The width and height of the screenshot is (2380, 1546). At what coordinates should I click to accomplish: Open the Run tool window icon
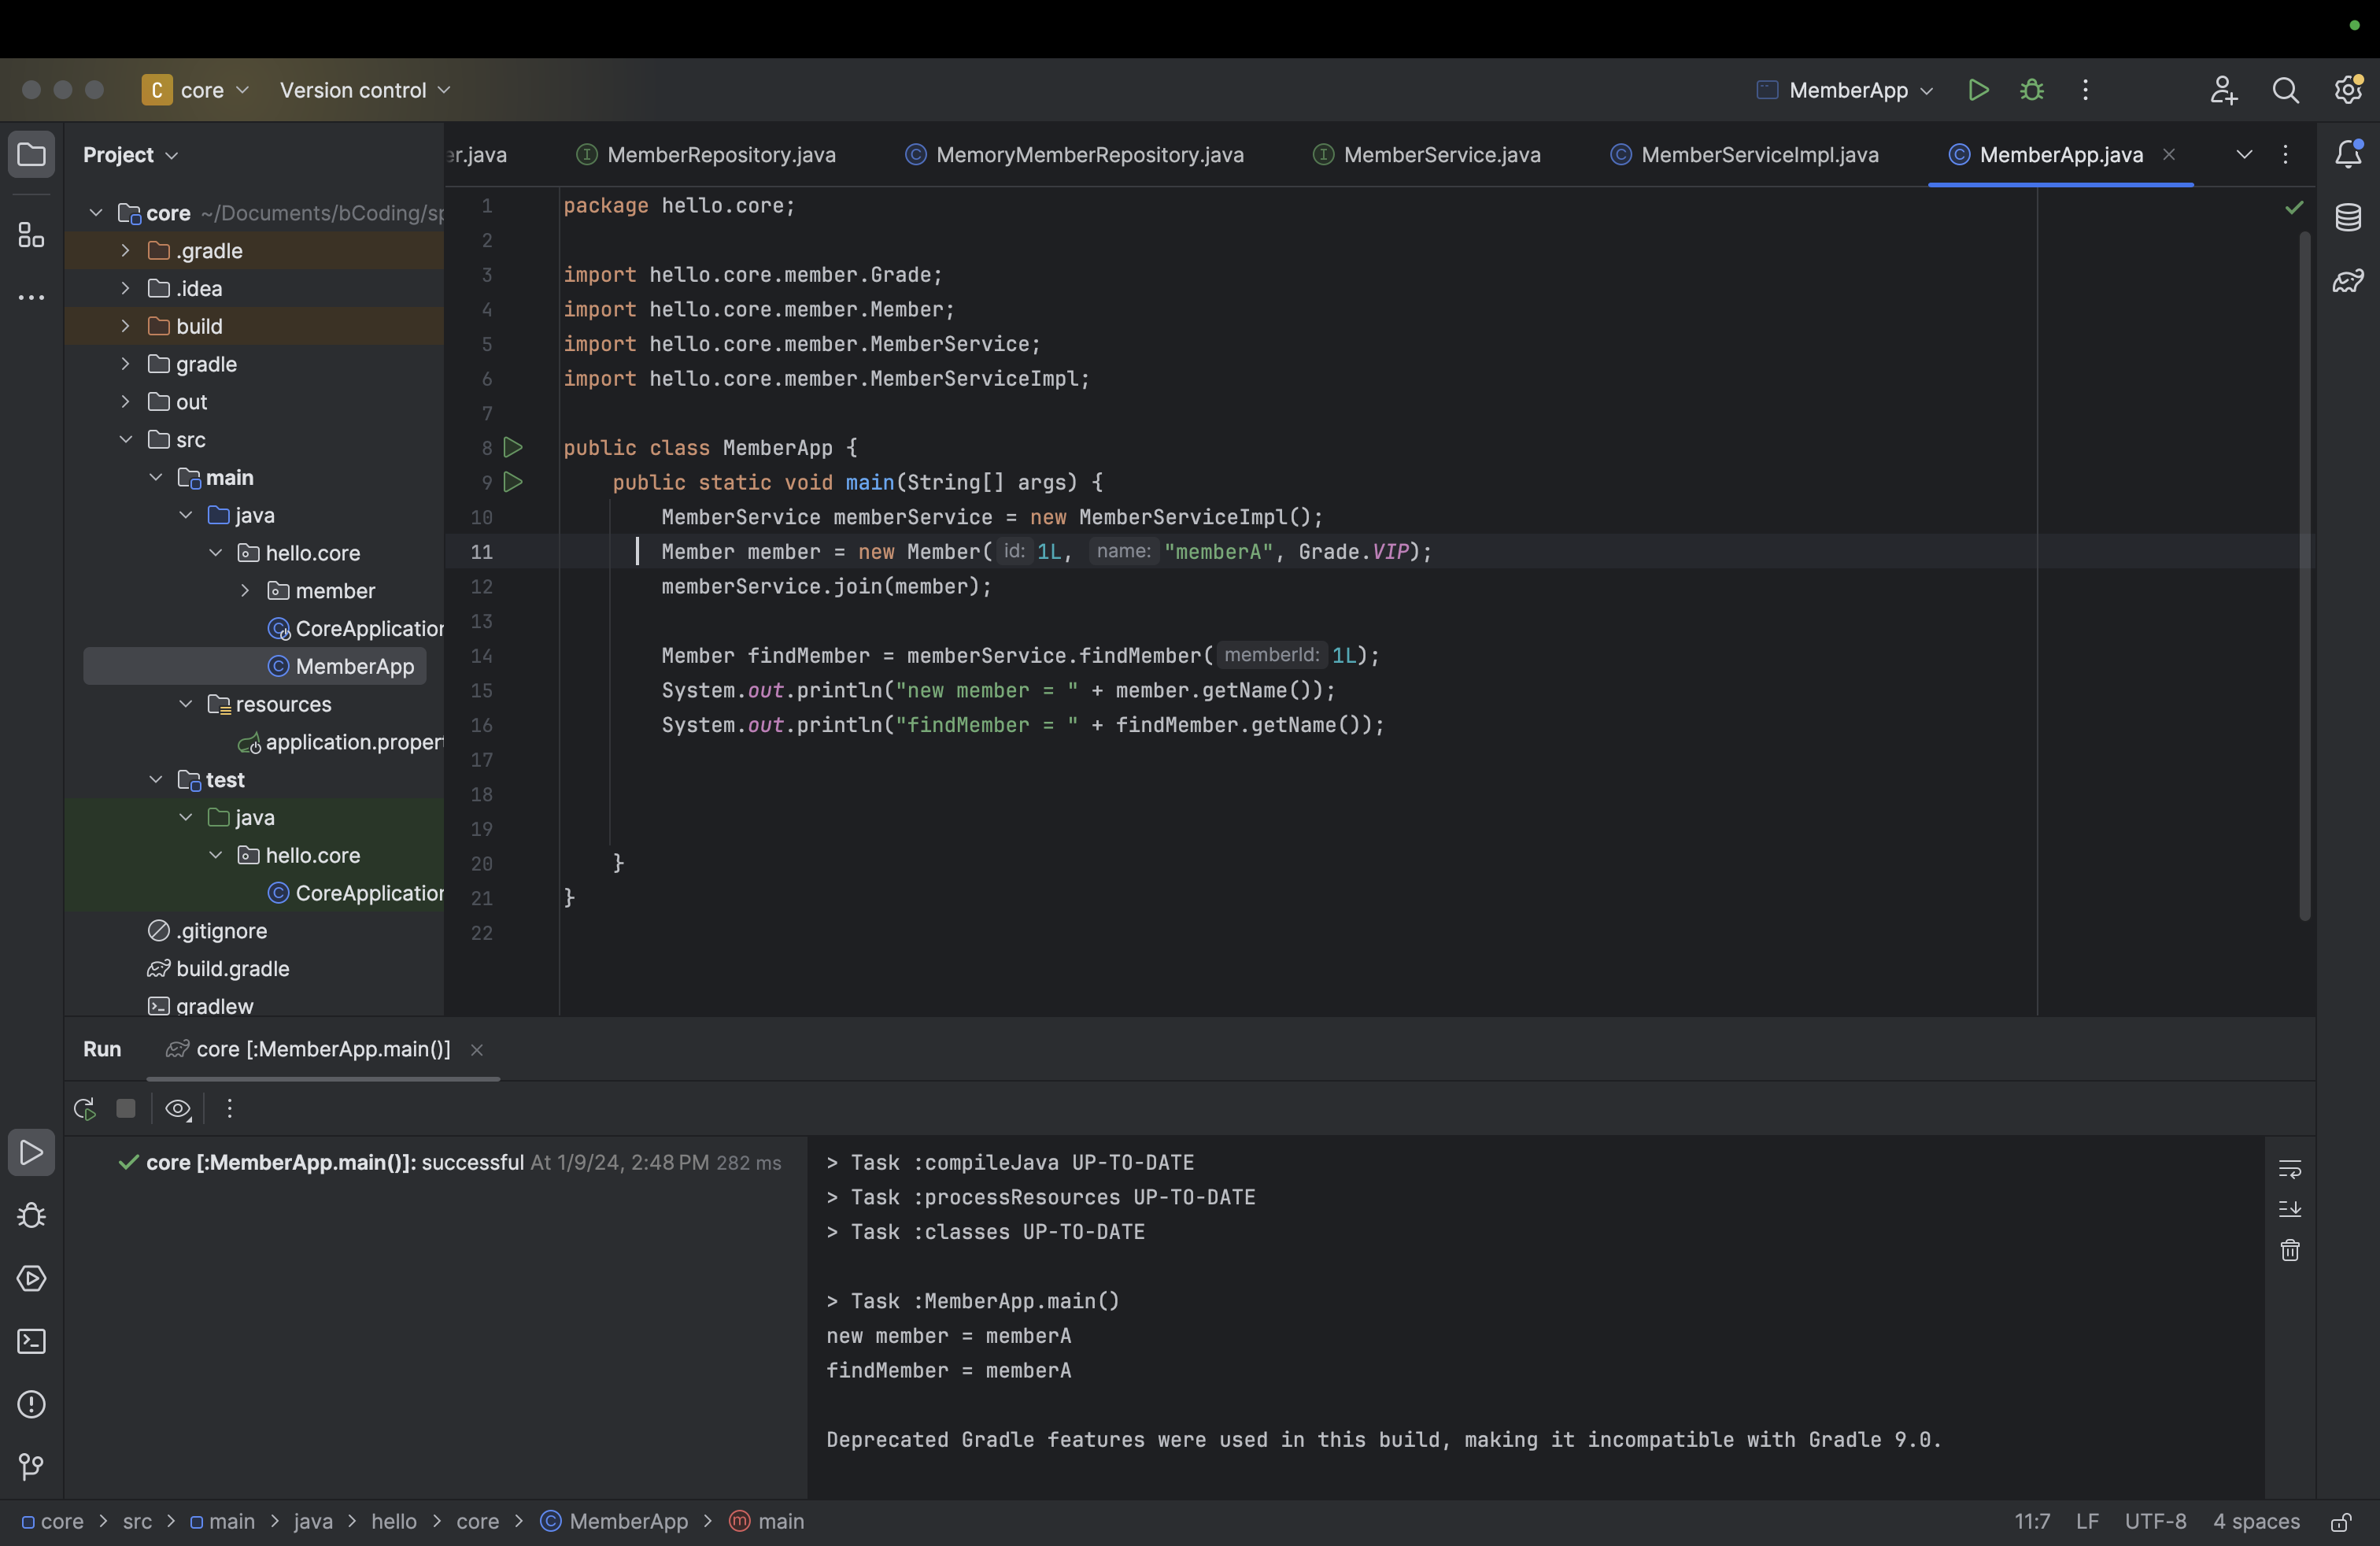[x=31, y=1153]
